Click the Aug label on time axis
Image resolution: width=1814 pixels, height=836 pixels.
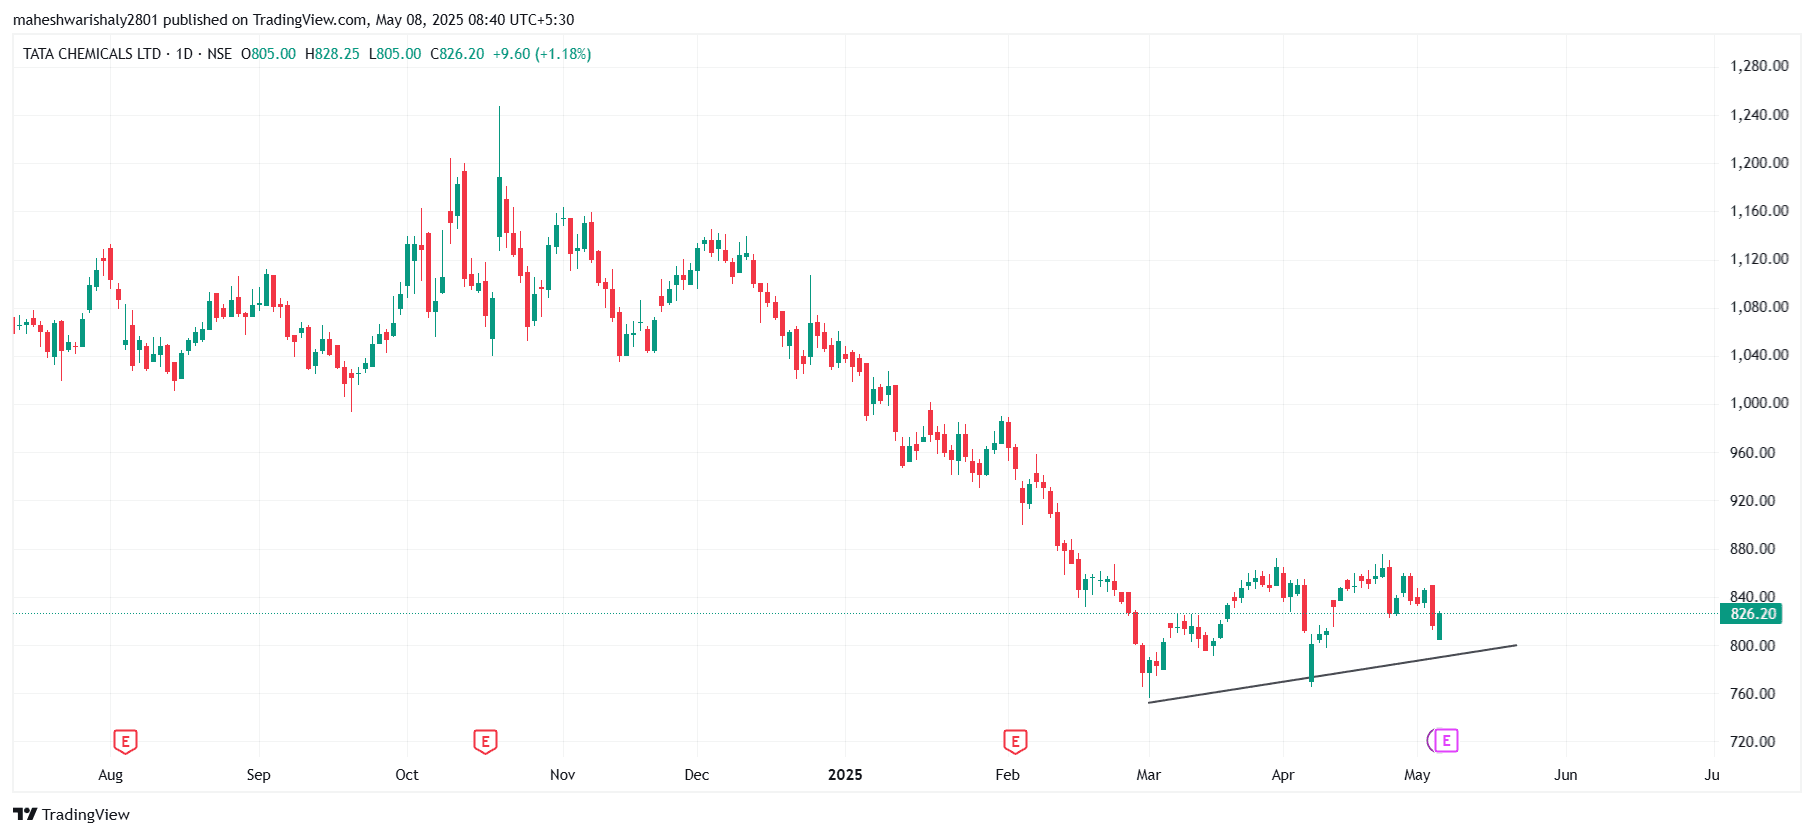click(x=111, y=775)
